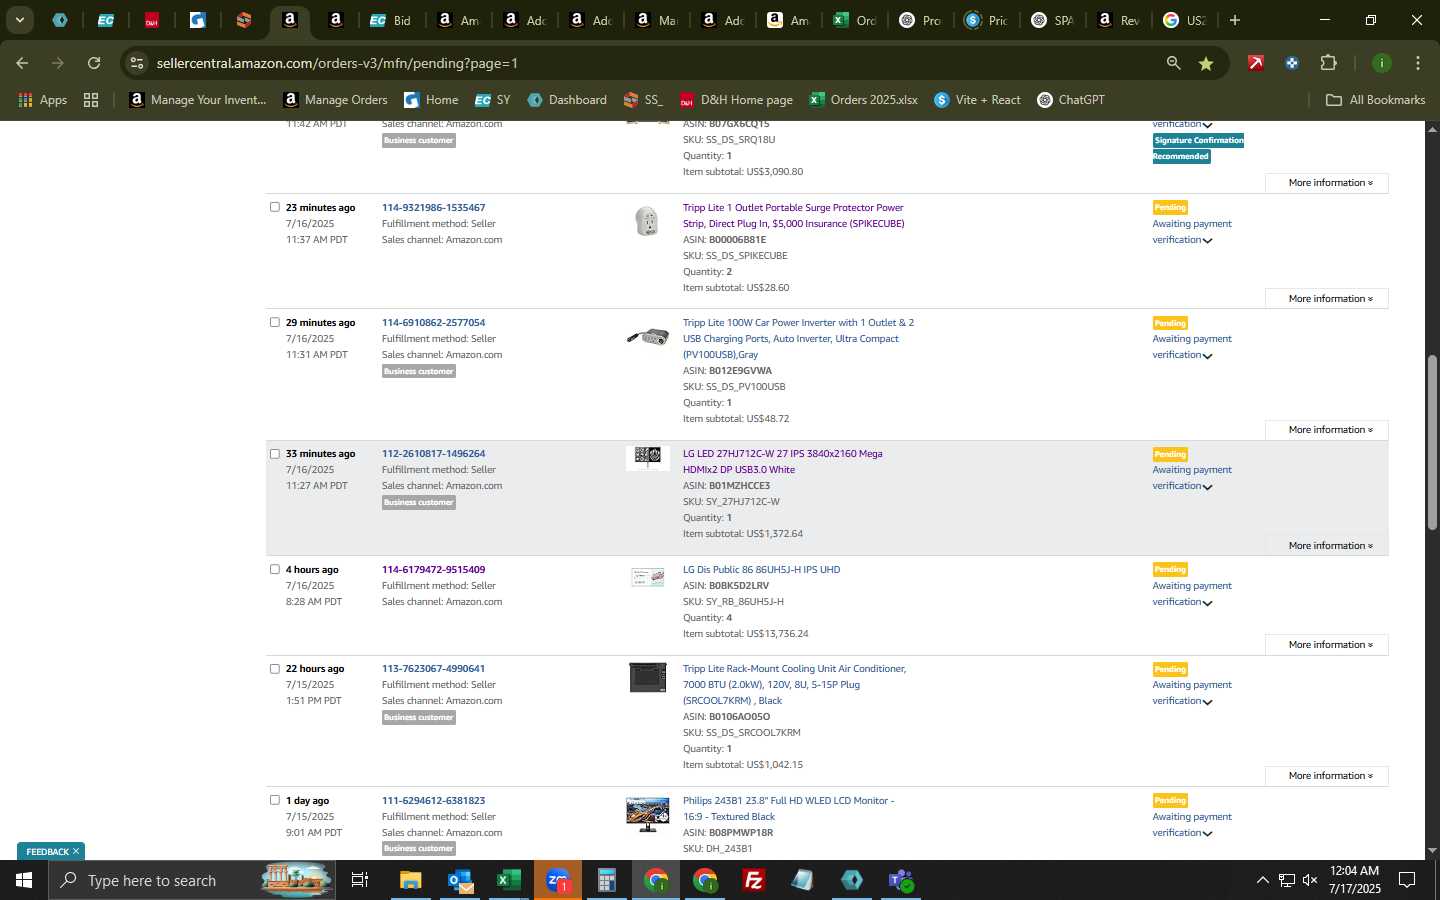Select the checkbox for order 114-6910862-2577054
1440x900 pixels.
coord(275,322)
